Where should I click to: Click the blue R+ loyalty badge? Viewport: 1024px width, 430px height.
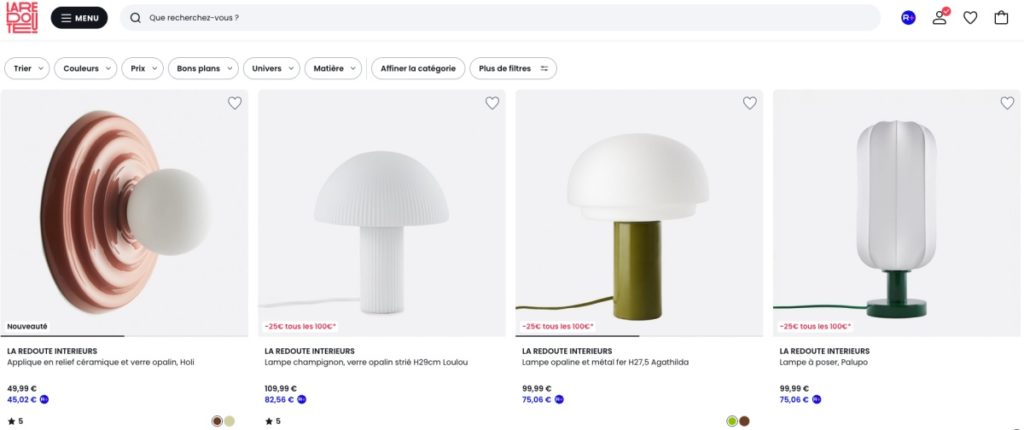908,18
